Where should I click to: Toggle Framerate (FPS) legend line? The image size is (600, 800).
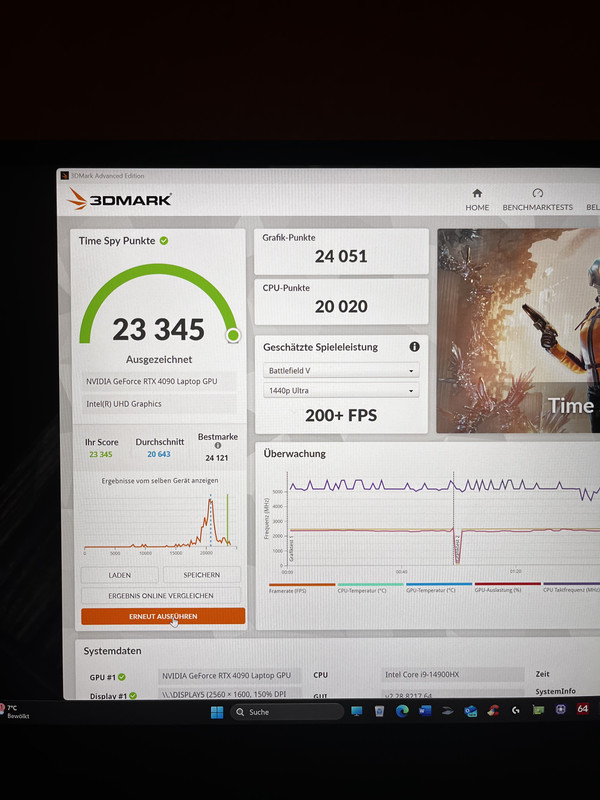click(302, 587)
